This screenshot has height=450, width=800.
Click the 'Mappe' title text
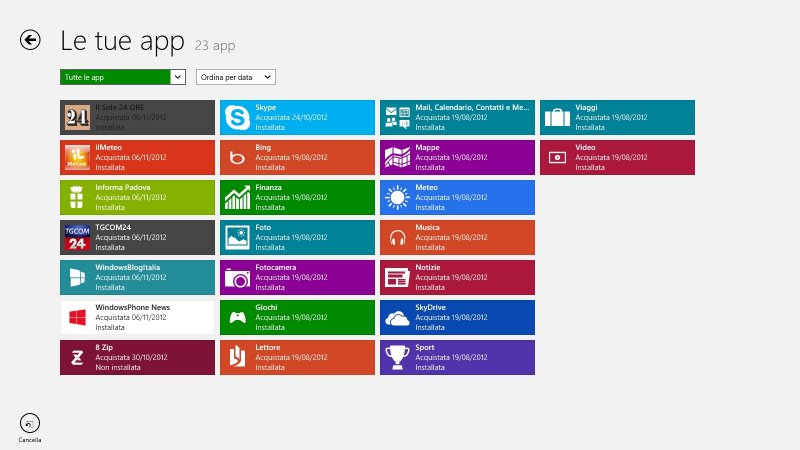pyautogui.click(x=427, y=147)
